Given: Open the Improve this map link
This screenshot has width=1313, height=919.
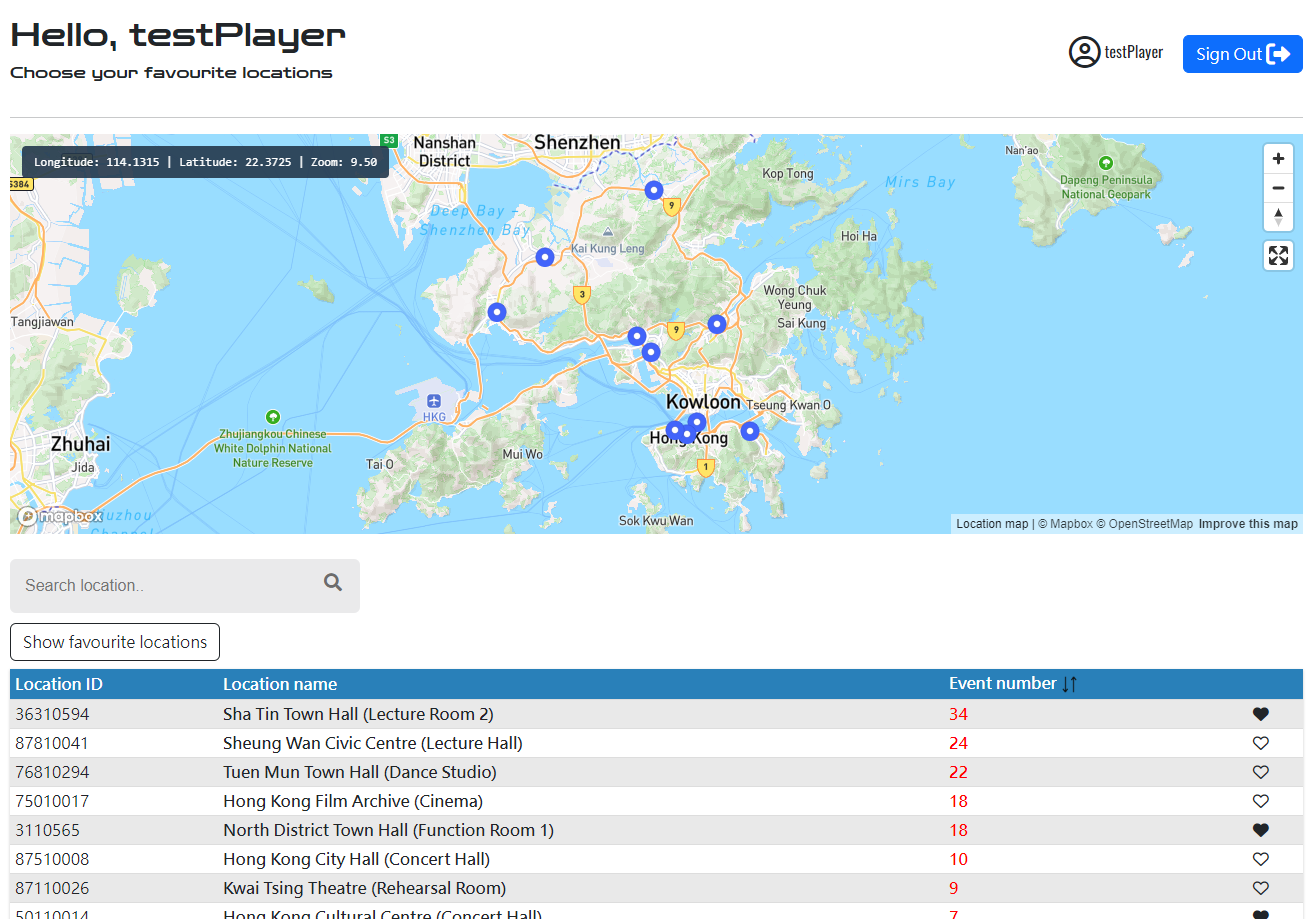Looking at the screenshot, I should pos(1248,524).
